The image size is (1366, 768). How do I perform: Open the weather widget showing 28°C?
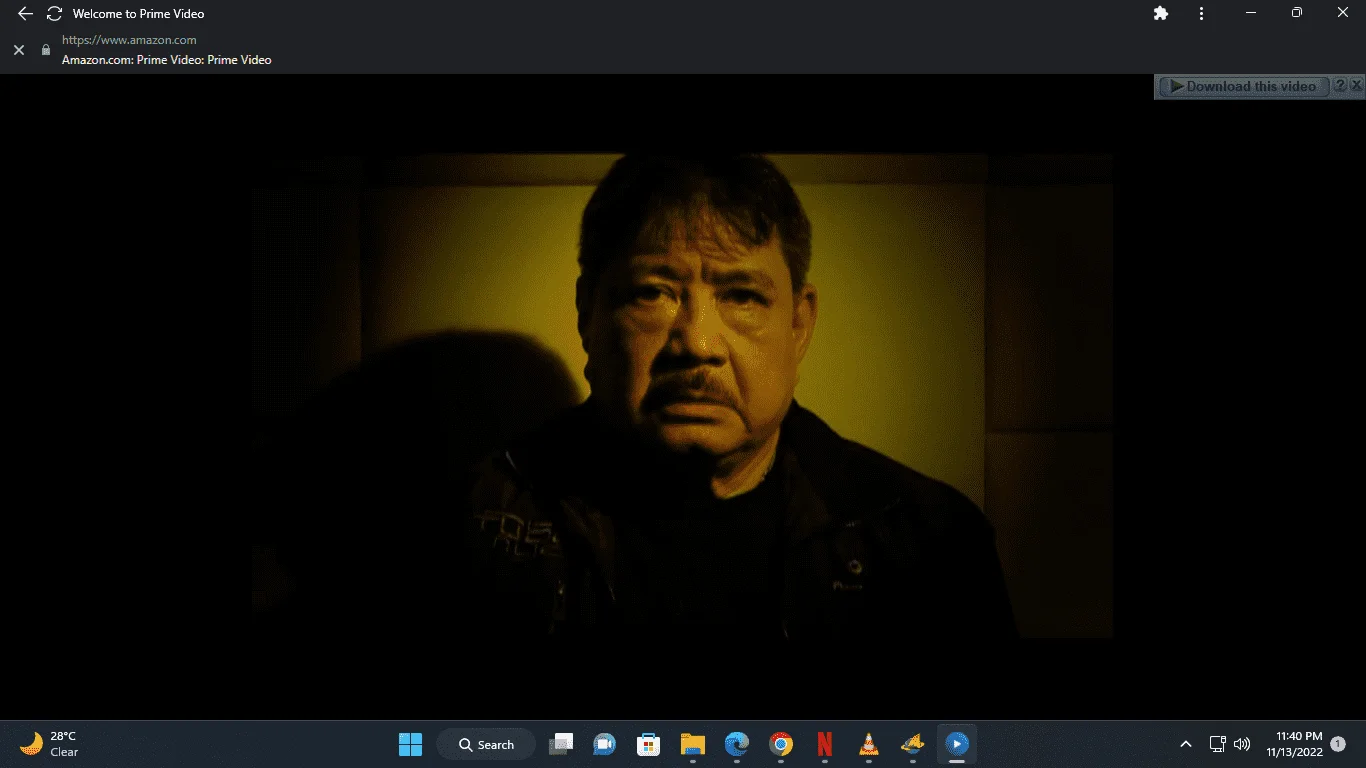pyautogui.click(x=49, y=744)
